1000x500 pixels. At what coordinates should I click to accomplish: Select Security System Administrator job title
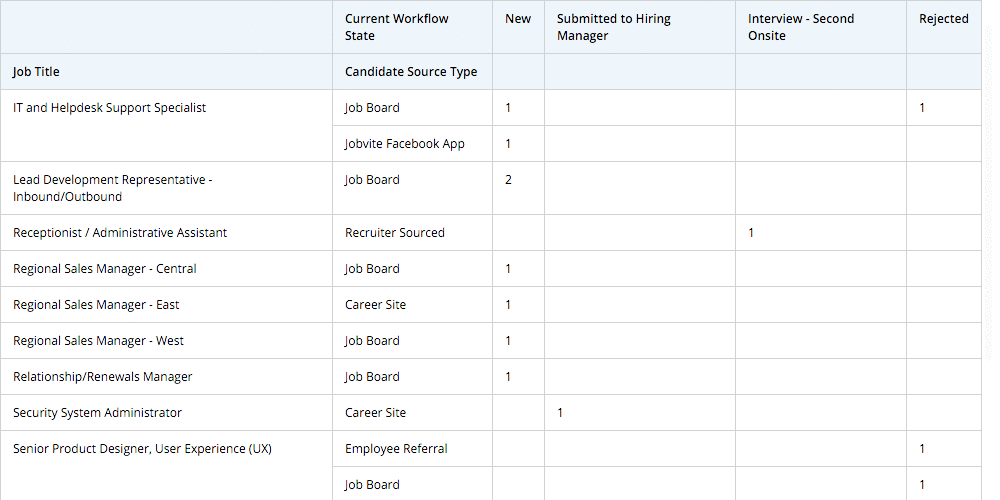point(97,413)
